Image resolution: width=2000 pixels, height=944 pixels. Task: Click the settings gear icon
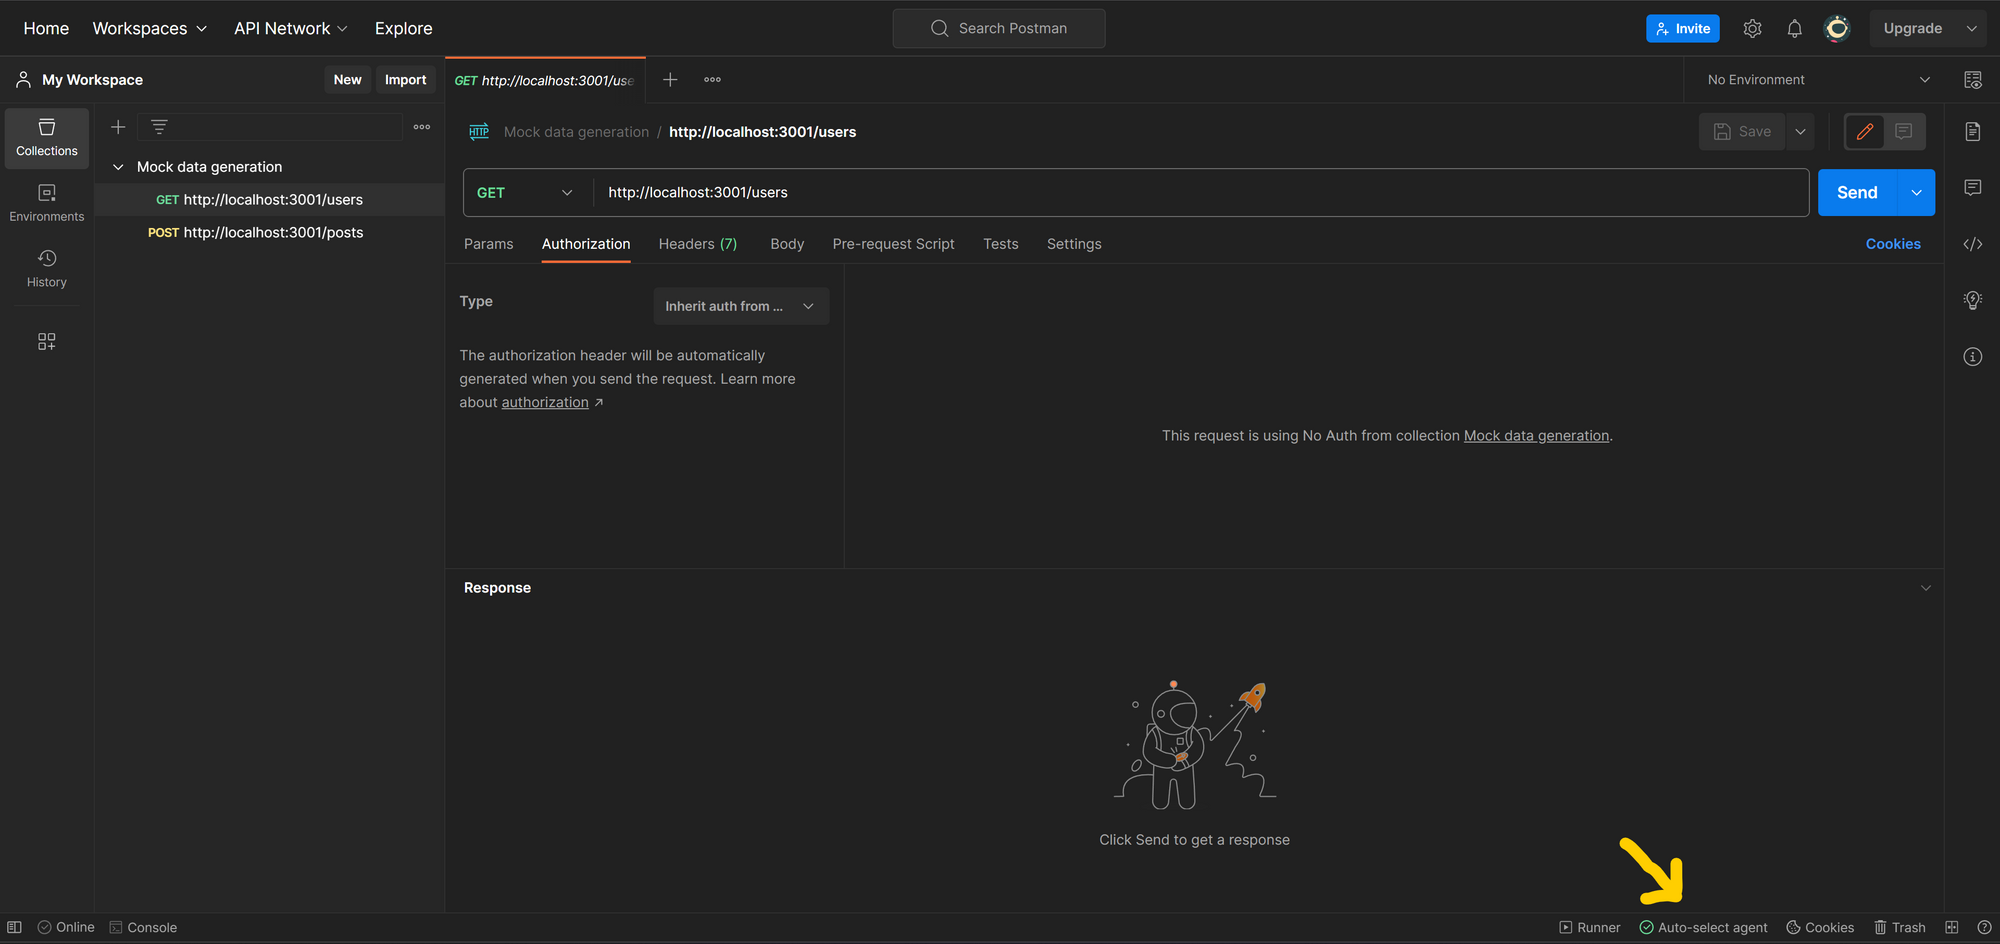point(1752,29)
